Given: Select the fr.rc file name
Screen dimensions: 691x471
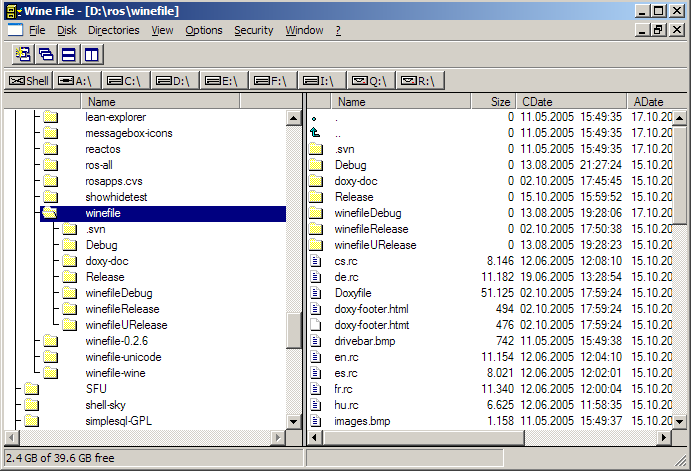Looking at the screenshot, I should [x=343, y=389].
